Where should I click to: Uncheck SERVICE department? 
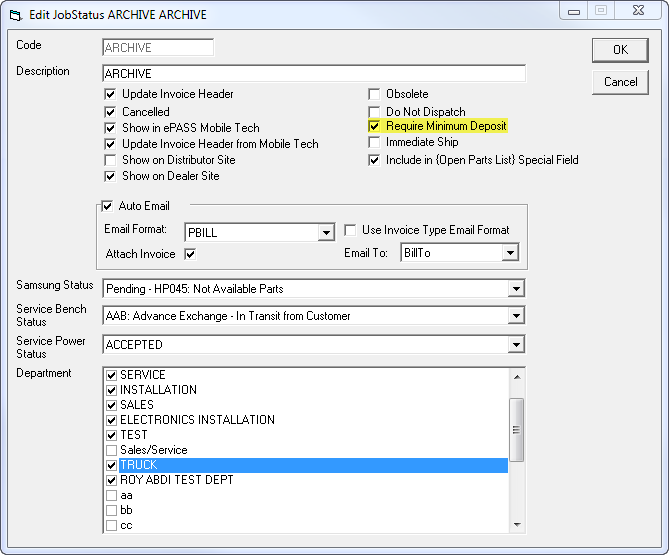coord(111,375)
